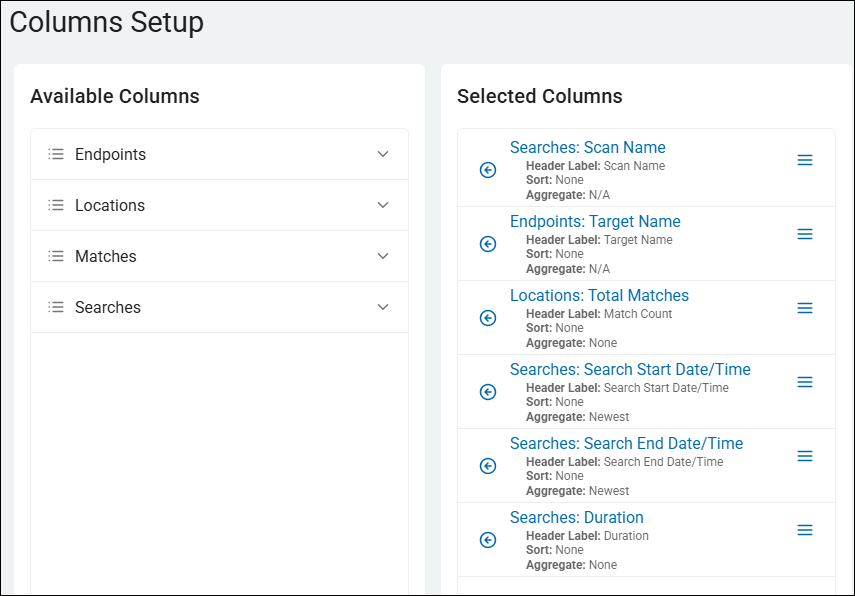
Task: Click the list icon next to Matches
Action: [56, 256]
